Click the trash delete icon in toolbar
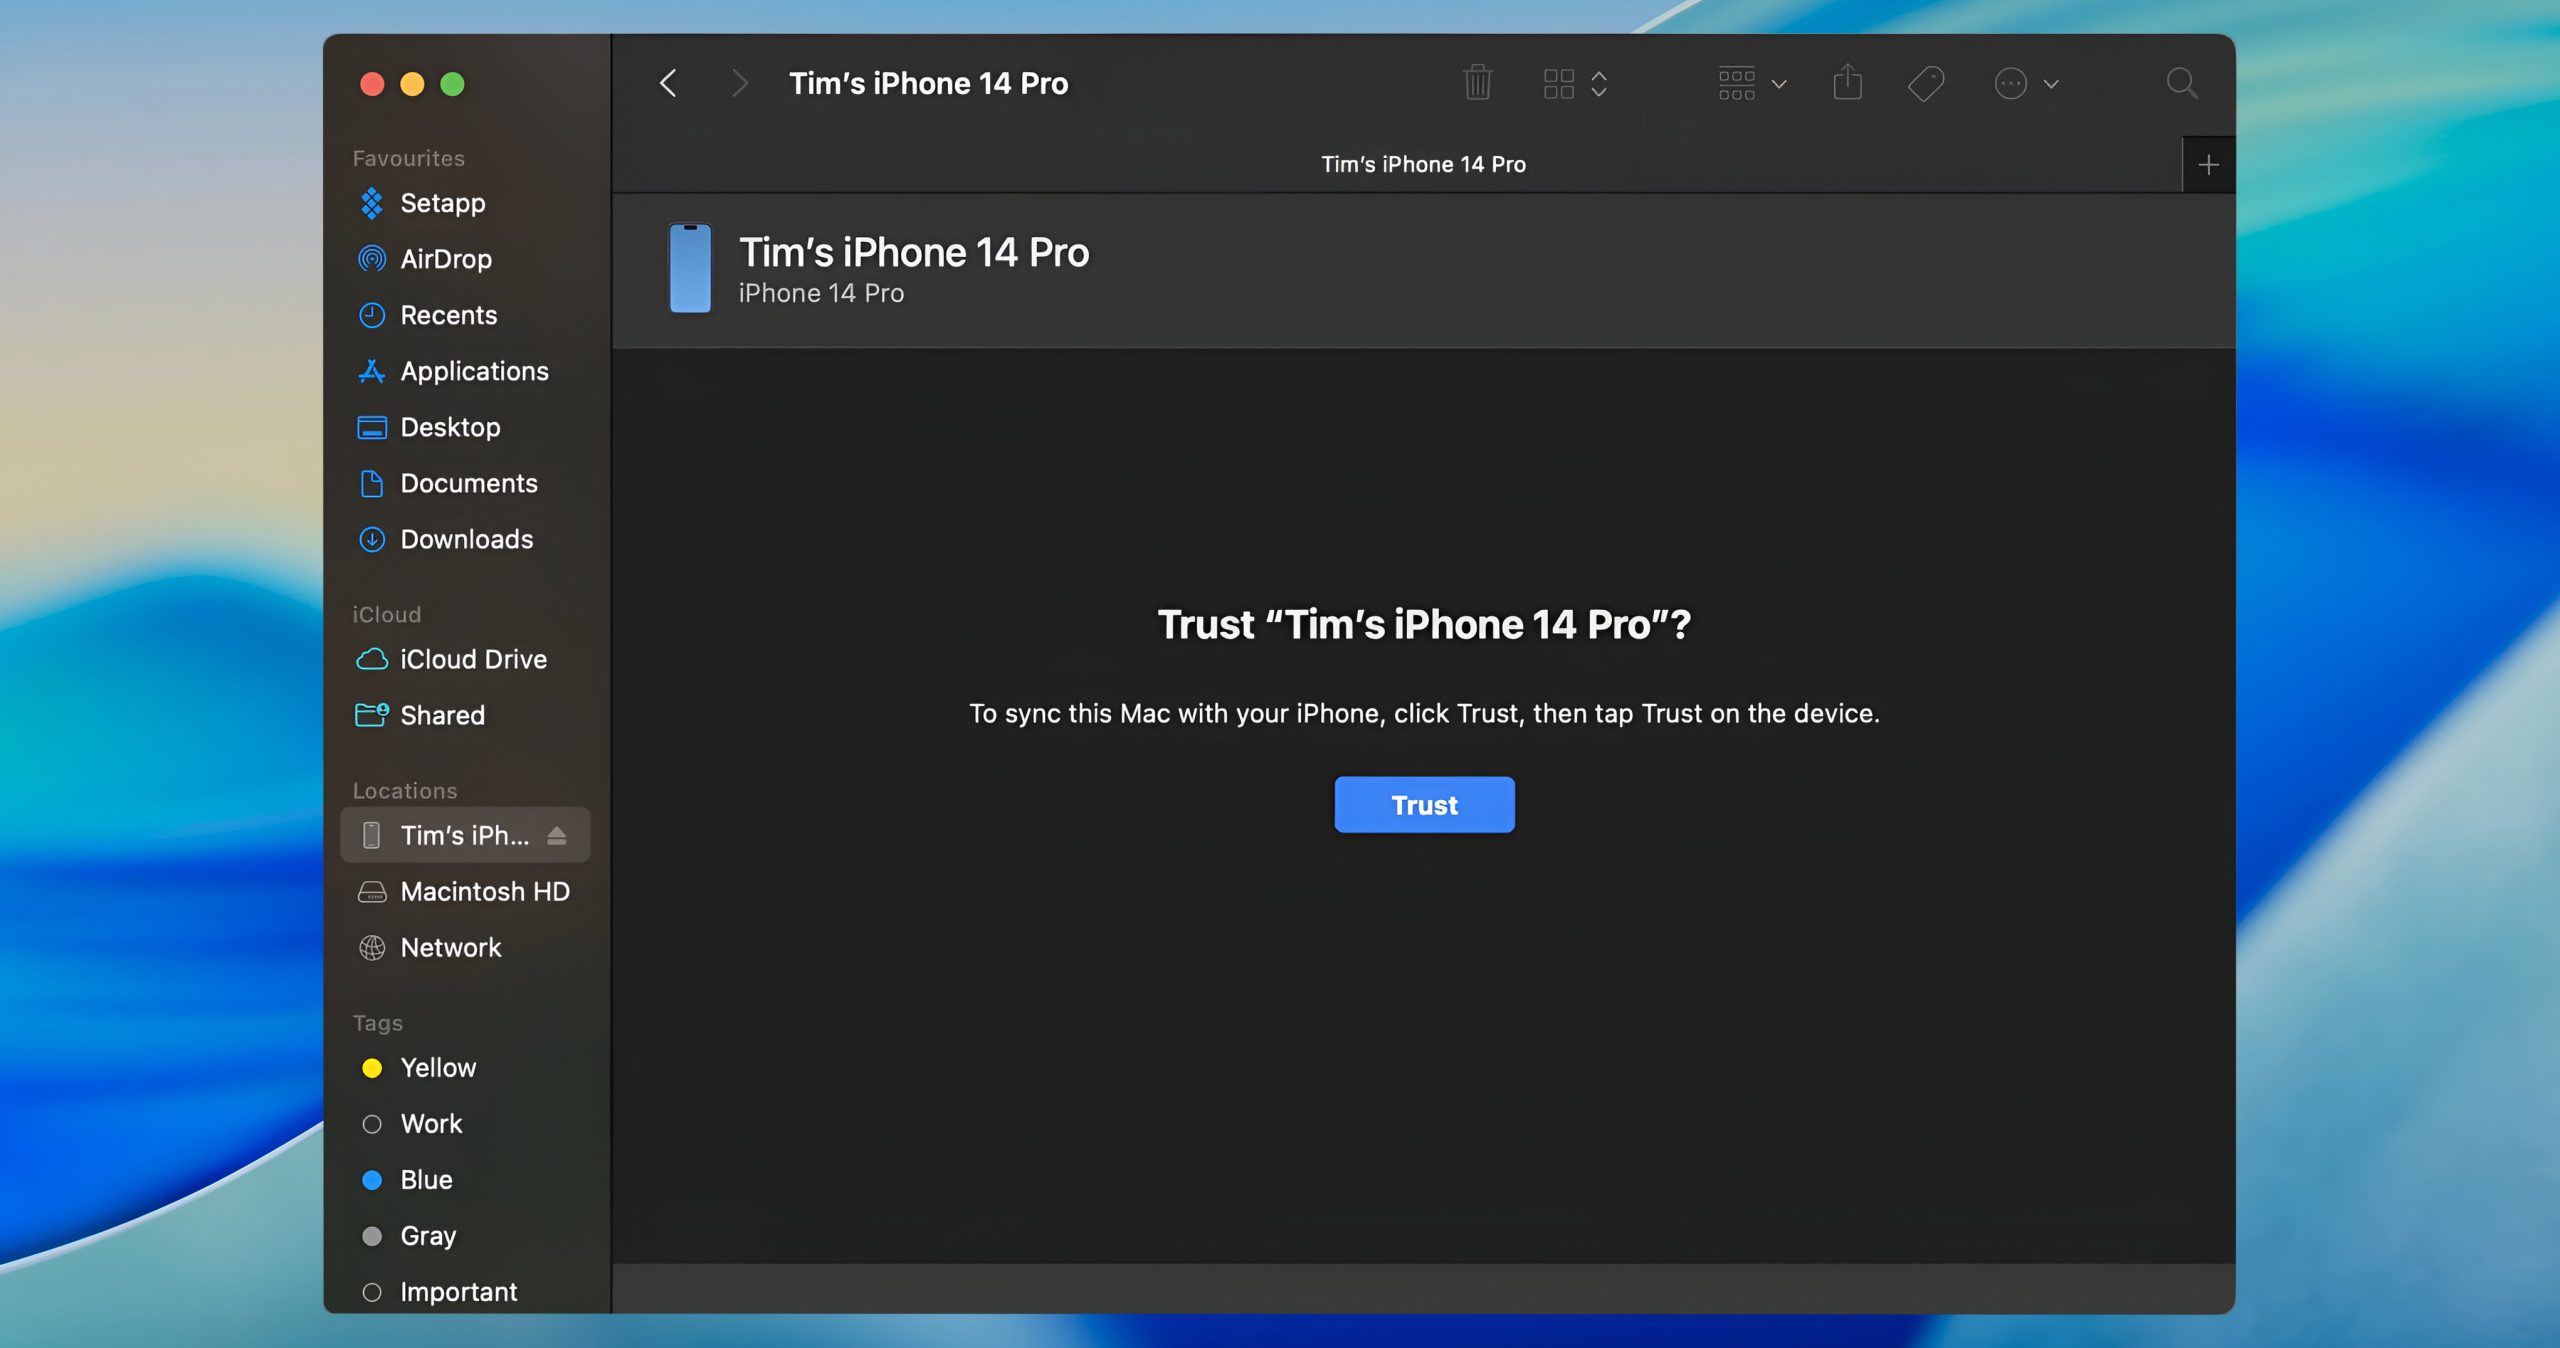 coord(1477,83)
